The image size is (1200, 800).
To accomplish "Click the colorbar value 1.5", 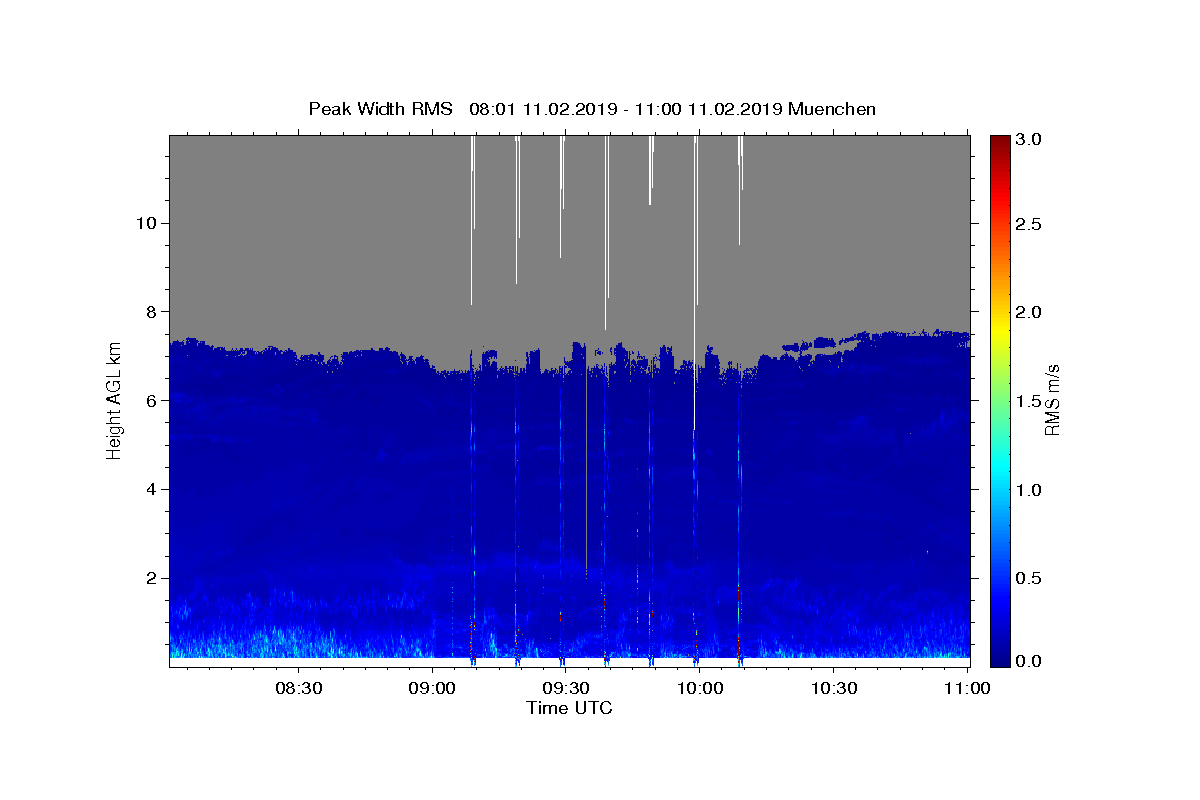I will [x=1030, y=401].
